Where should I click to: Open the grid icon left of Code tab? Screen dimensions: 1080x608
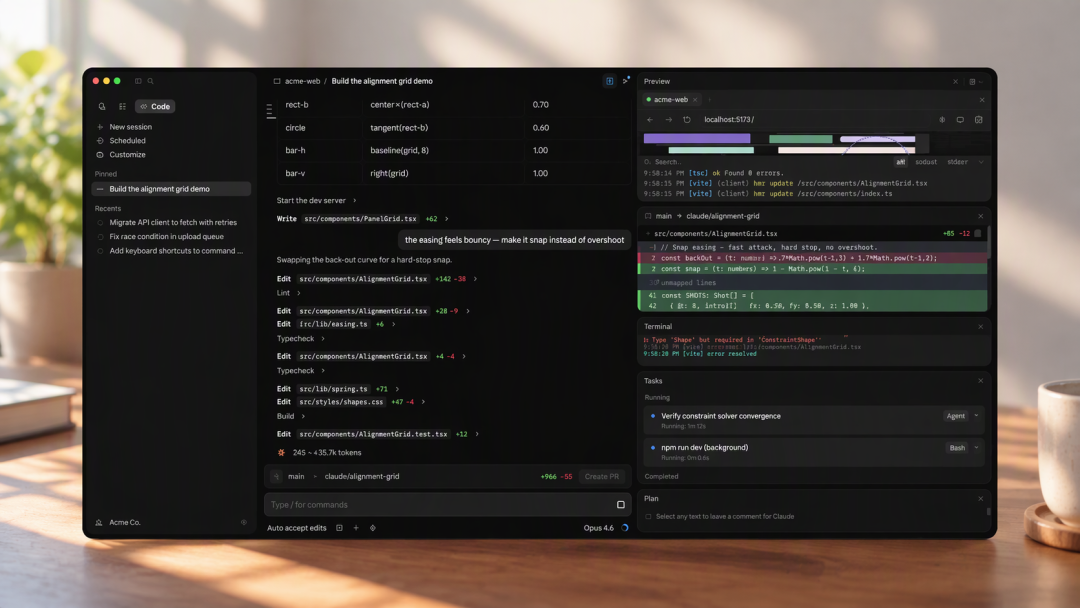point(123,107)
